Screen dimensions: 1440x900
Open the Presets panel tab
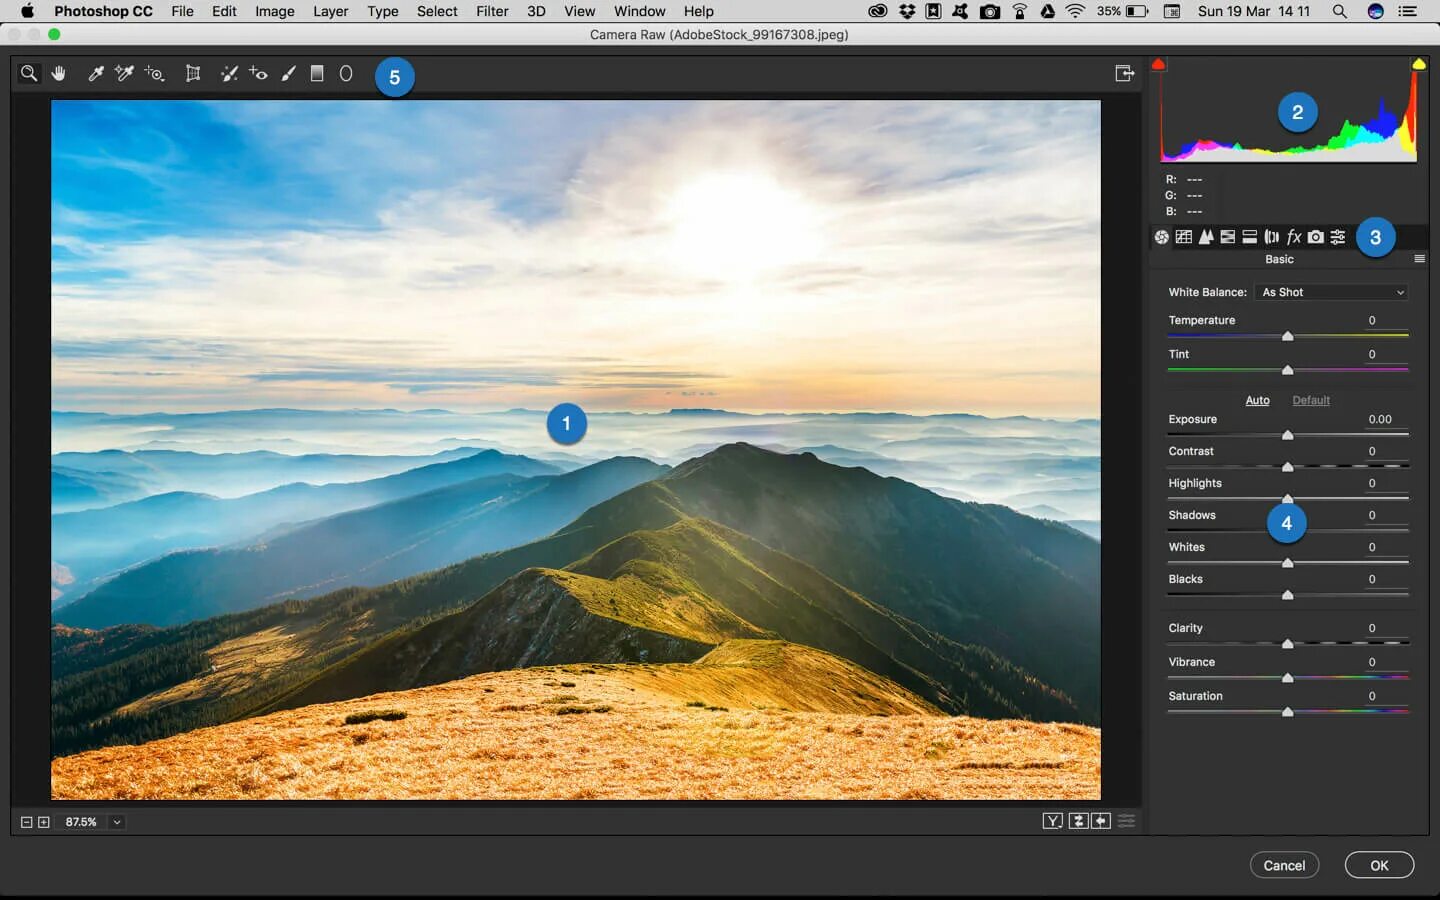[x=1338, y=237]
